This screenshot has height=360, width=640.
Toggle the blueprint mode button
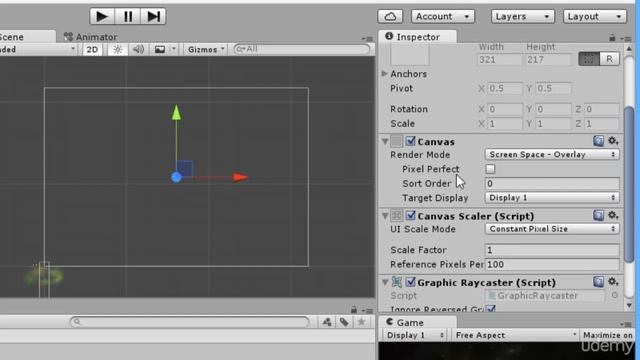click(589, 59)
